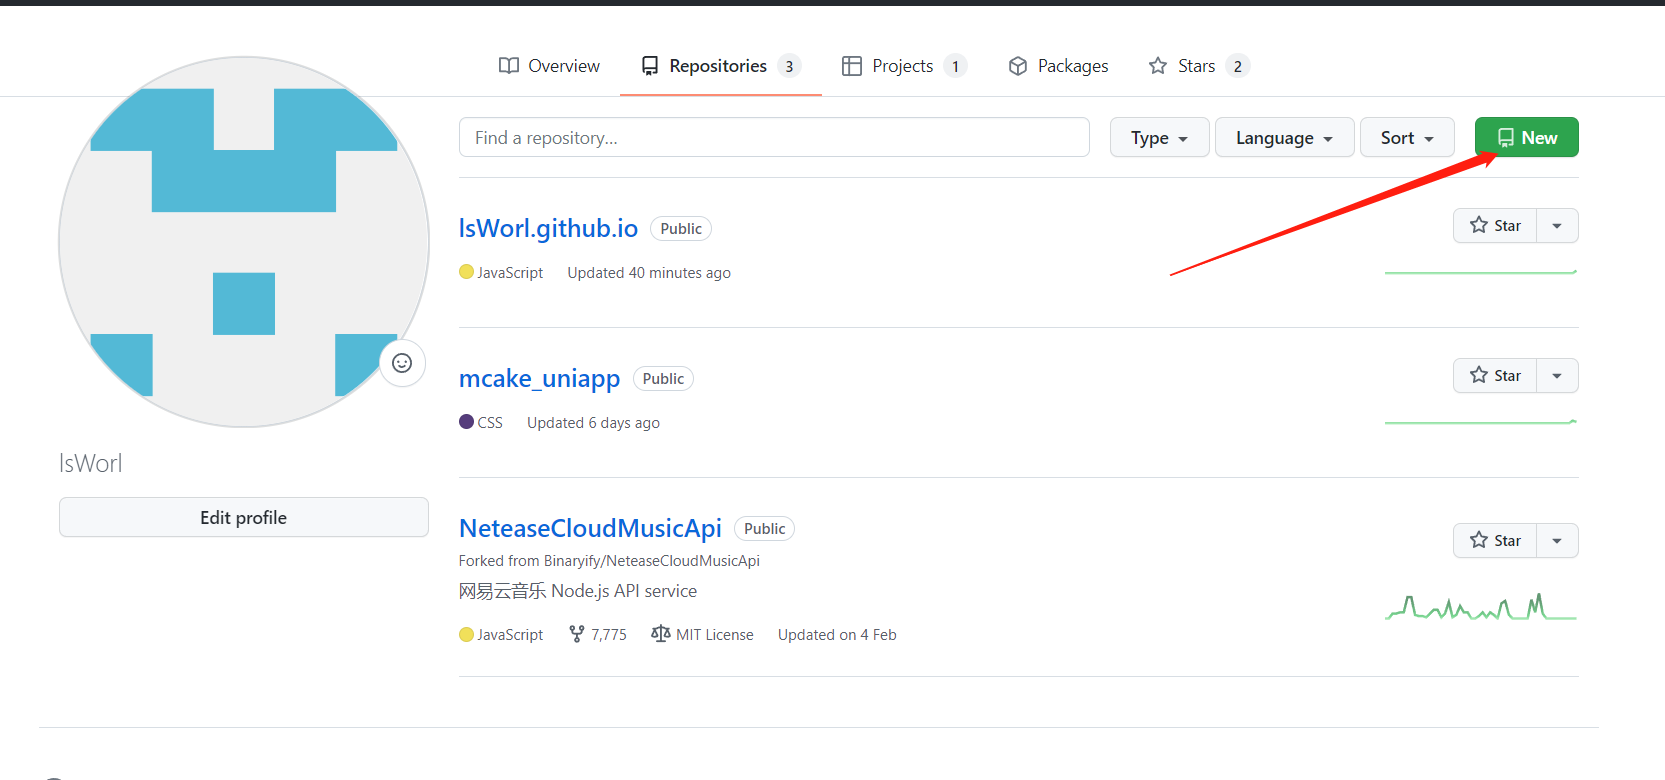Go to the Packages tab
Image resolution: width=1665 pixels, height=780 pixels.
(1058, 66)
